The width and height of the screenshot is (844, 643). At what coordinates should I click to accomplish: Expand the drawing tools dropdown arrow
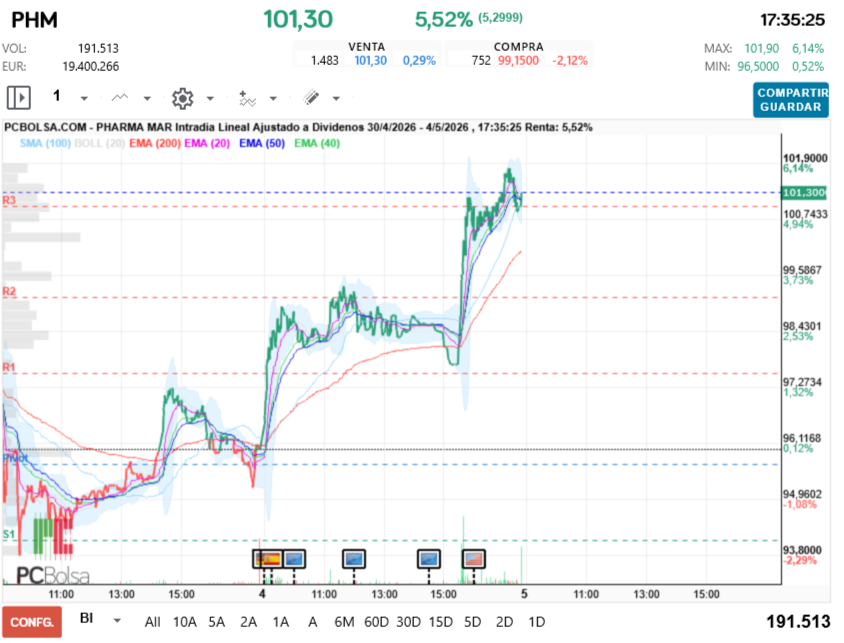tap(336, 98)
